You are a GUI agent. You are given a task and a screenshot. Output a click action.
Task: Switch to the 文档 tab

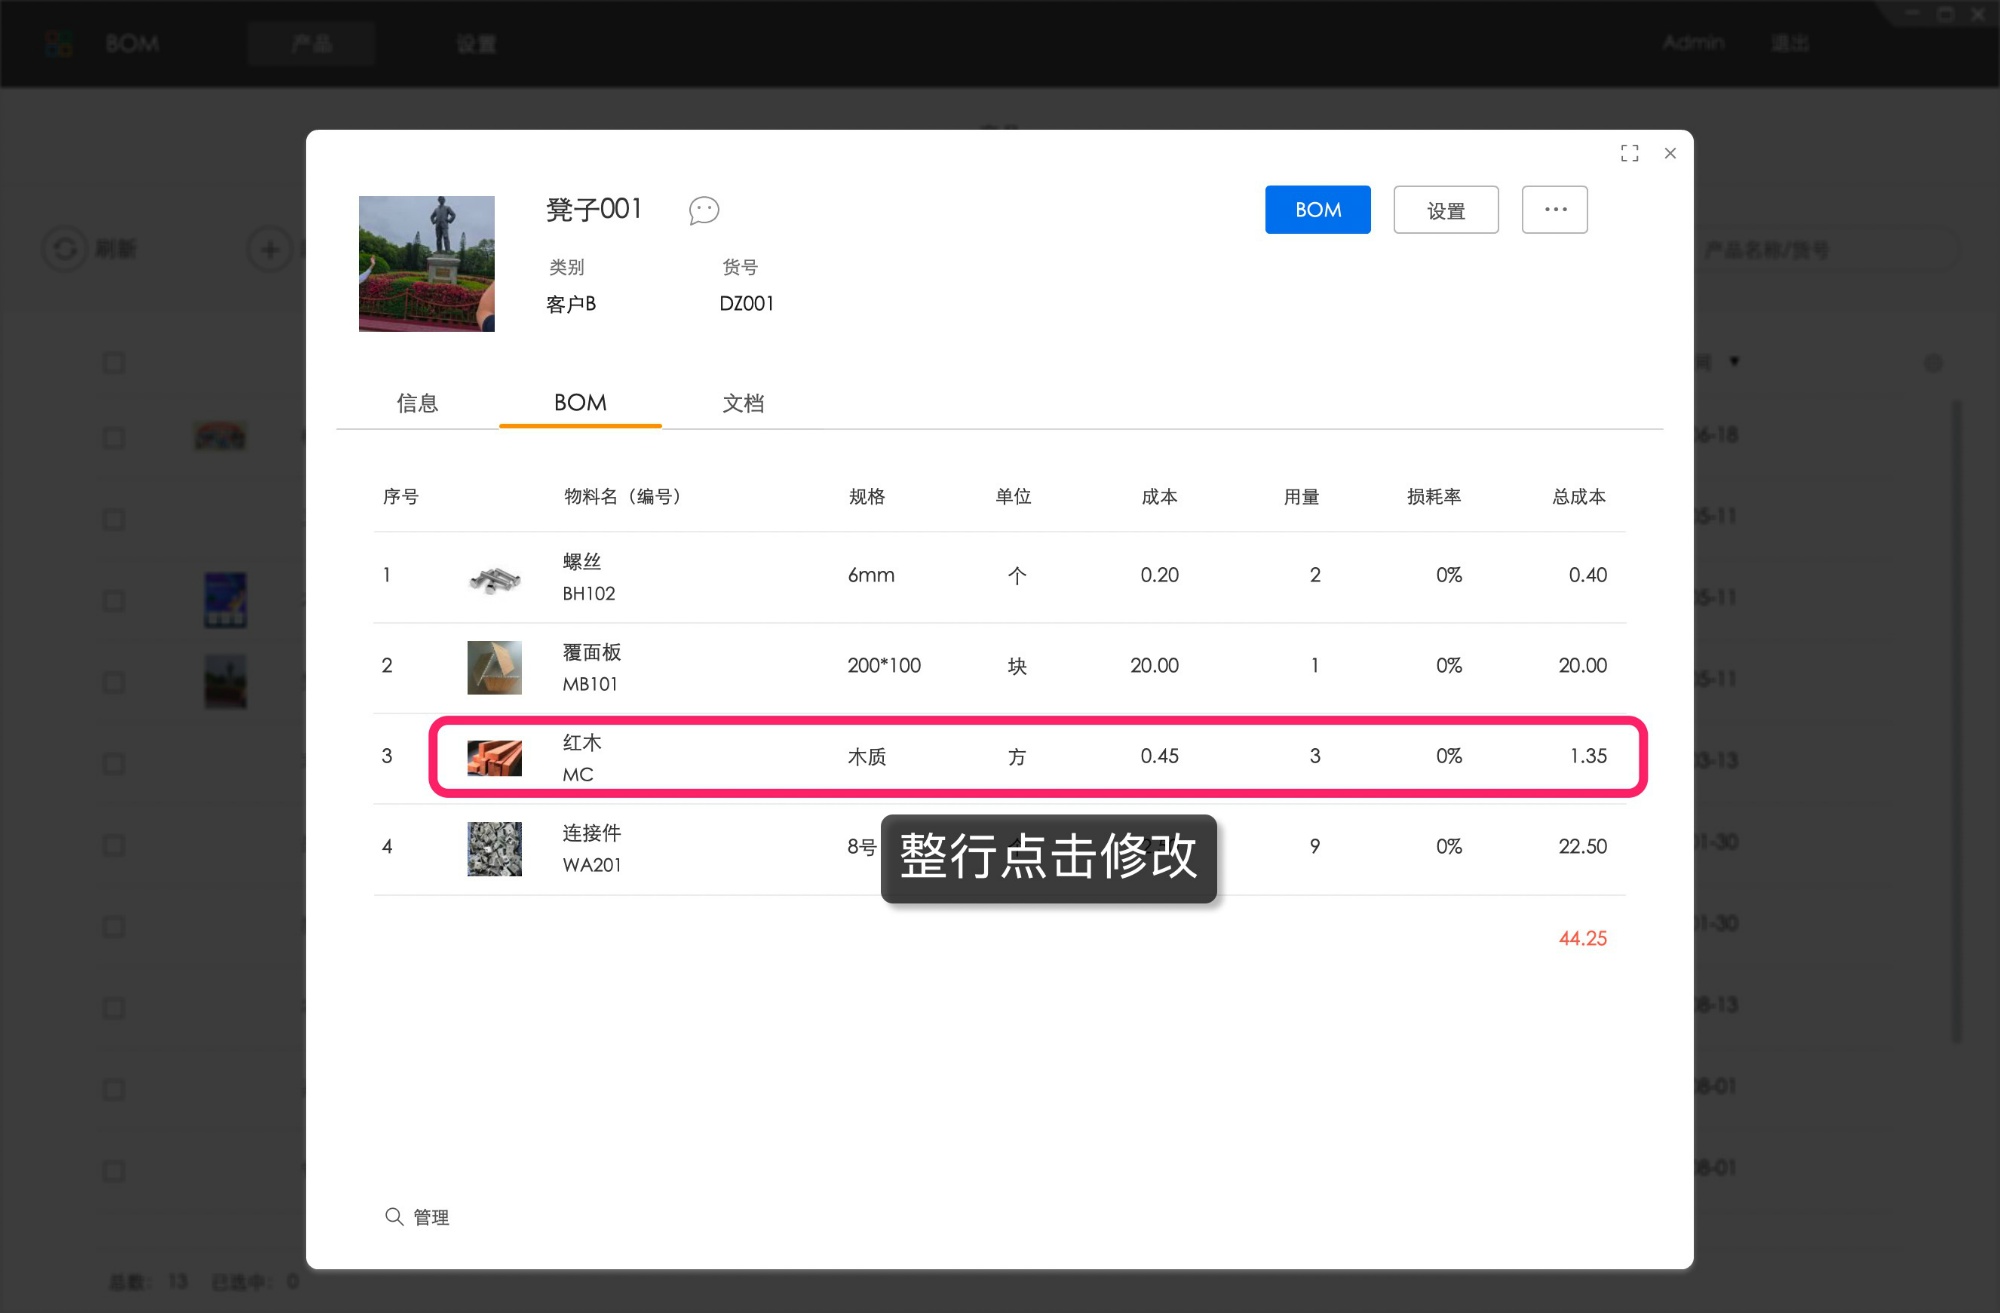tap(743, 403)
